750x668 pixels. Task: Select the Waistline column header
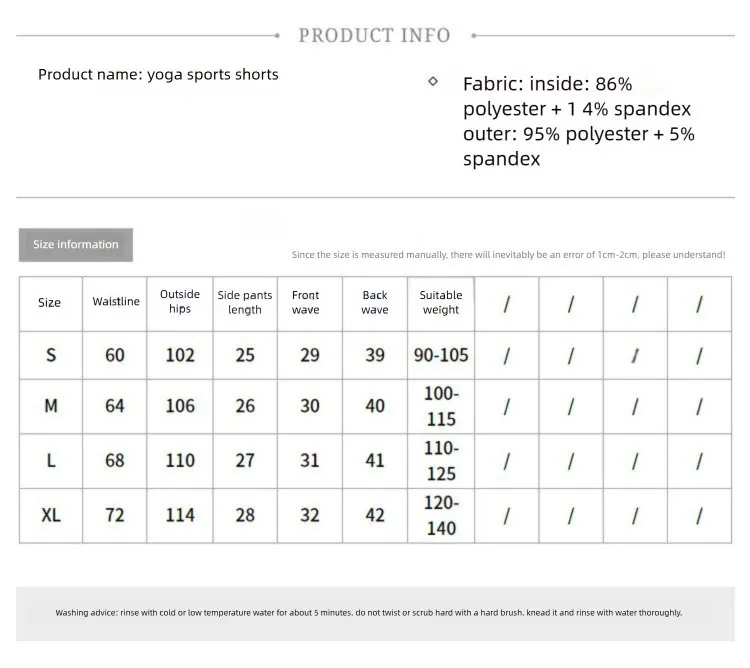[116, 302]
